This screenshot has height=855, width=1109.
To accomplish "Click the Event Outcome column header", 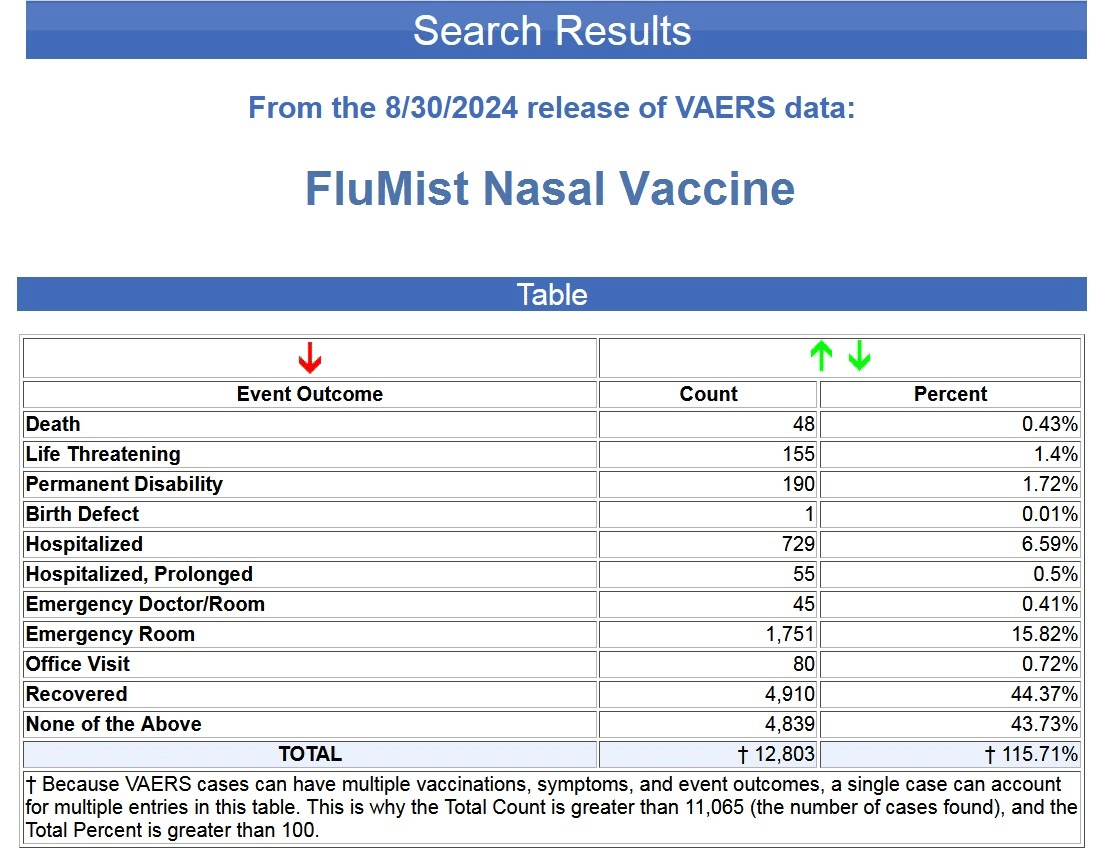I will click(x=310, y=394).
